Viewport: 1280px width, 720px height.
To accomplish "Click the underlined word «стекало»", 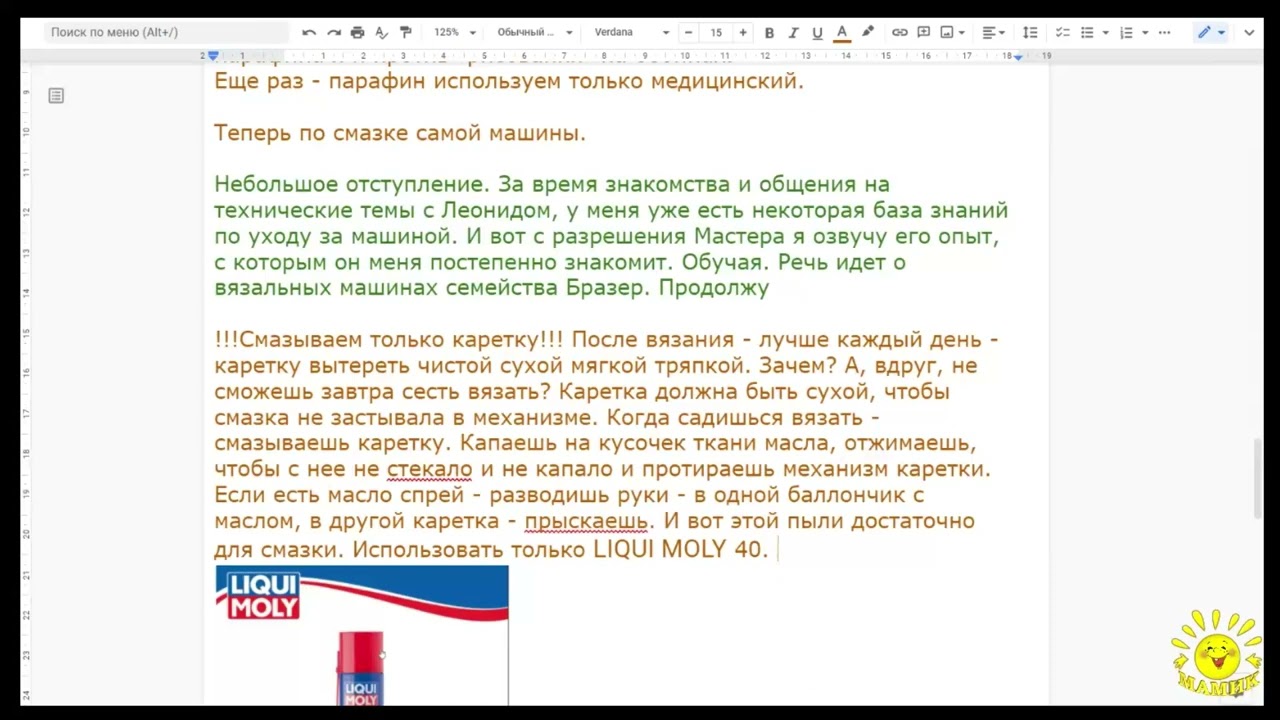I will (429, 469).
